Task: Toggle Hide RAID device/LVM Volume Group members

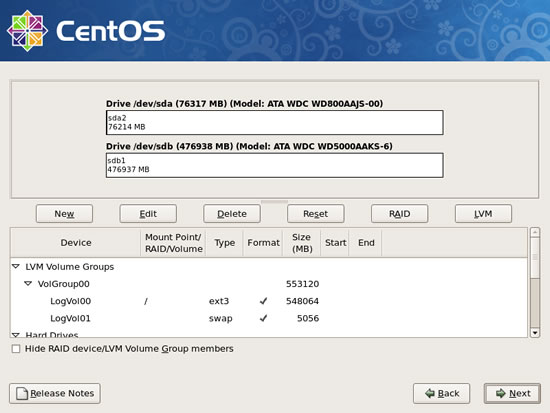Action: click(16, 349)
